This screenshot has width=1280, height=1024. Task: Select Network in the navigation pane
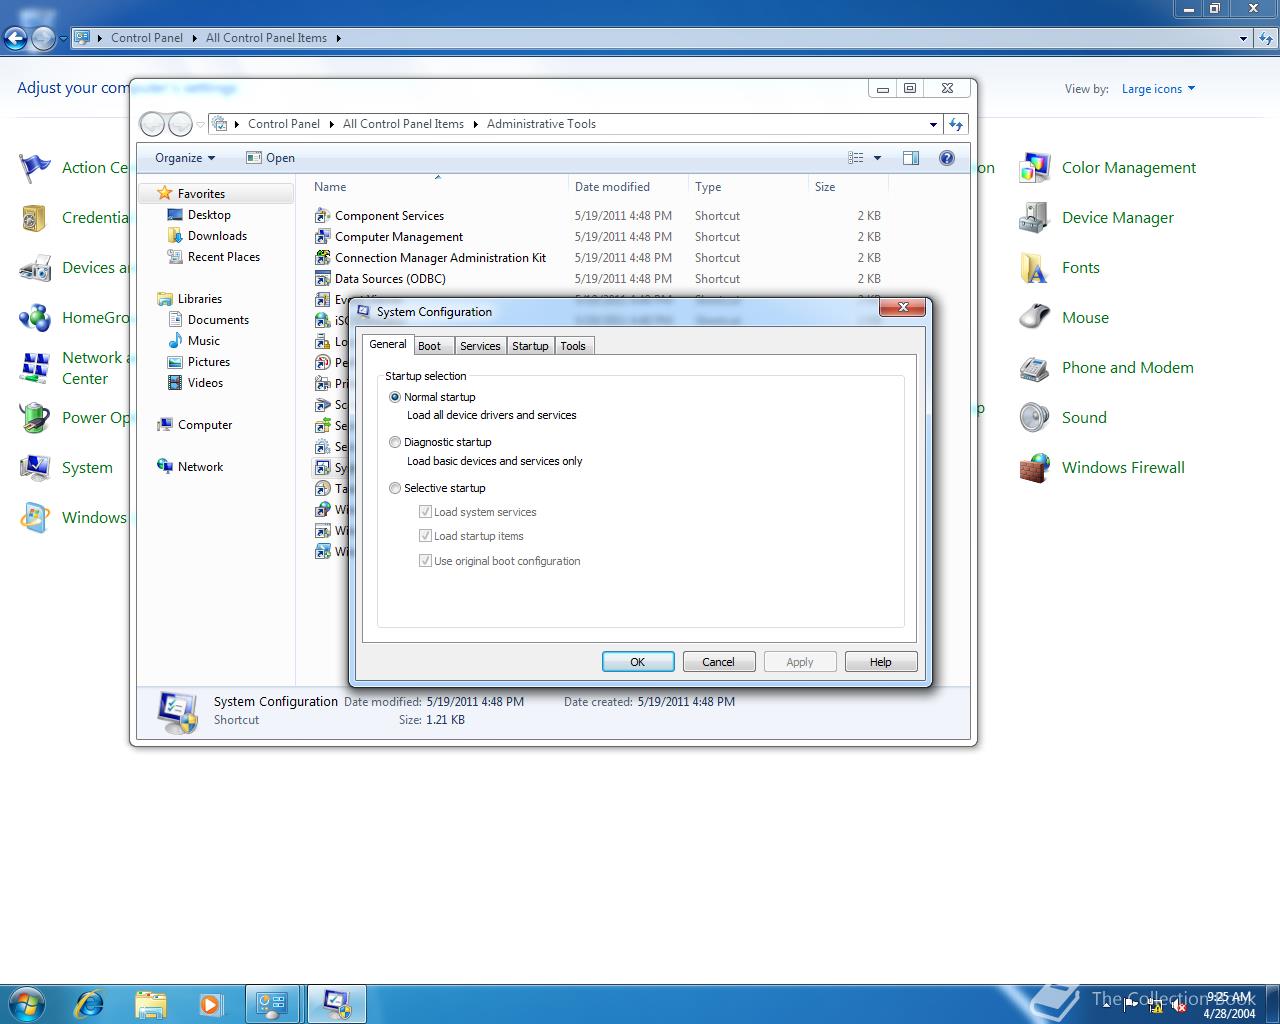point(200,467)
